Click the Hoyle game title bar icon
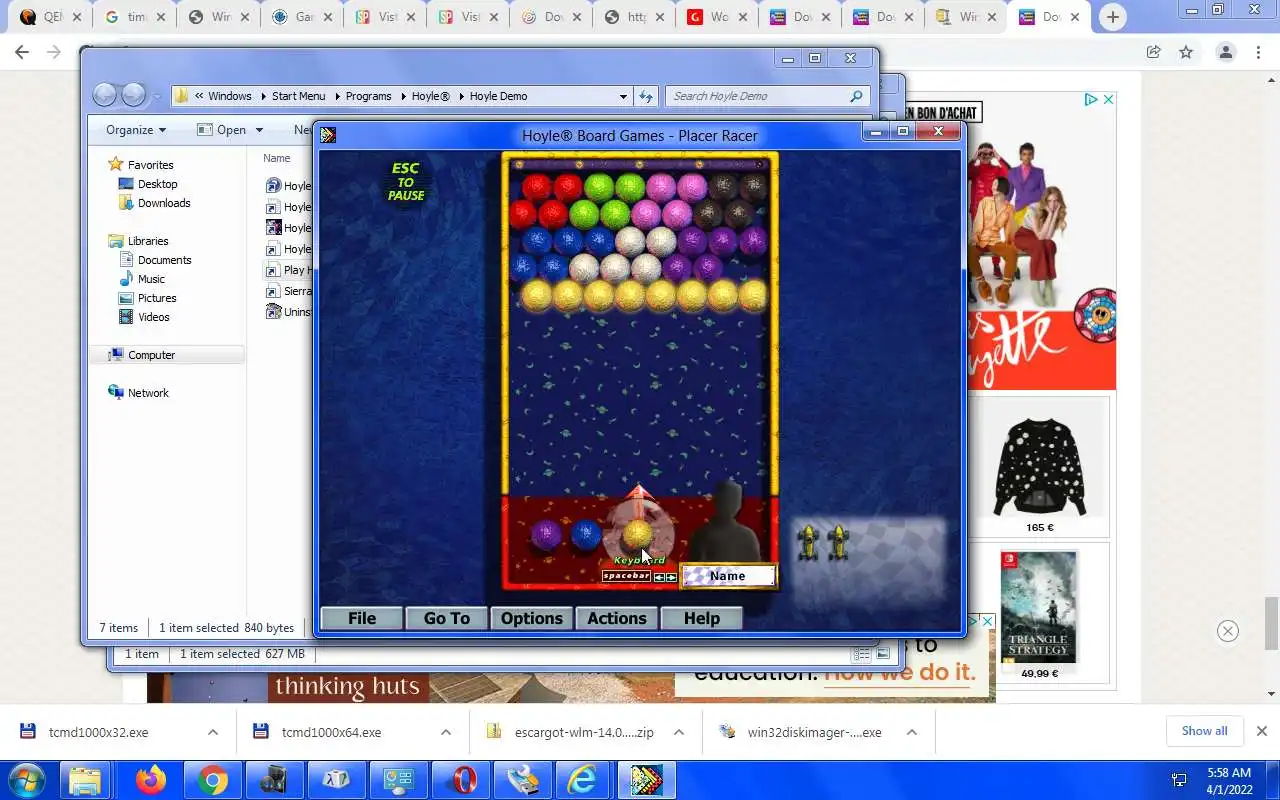The width and height of the screenshot is (1280, 800). (328, 135)
